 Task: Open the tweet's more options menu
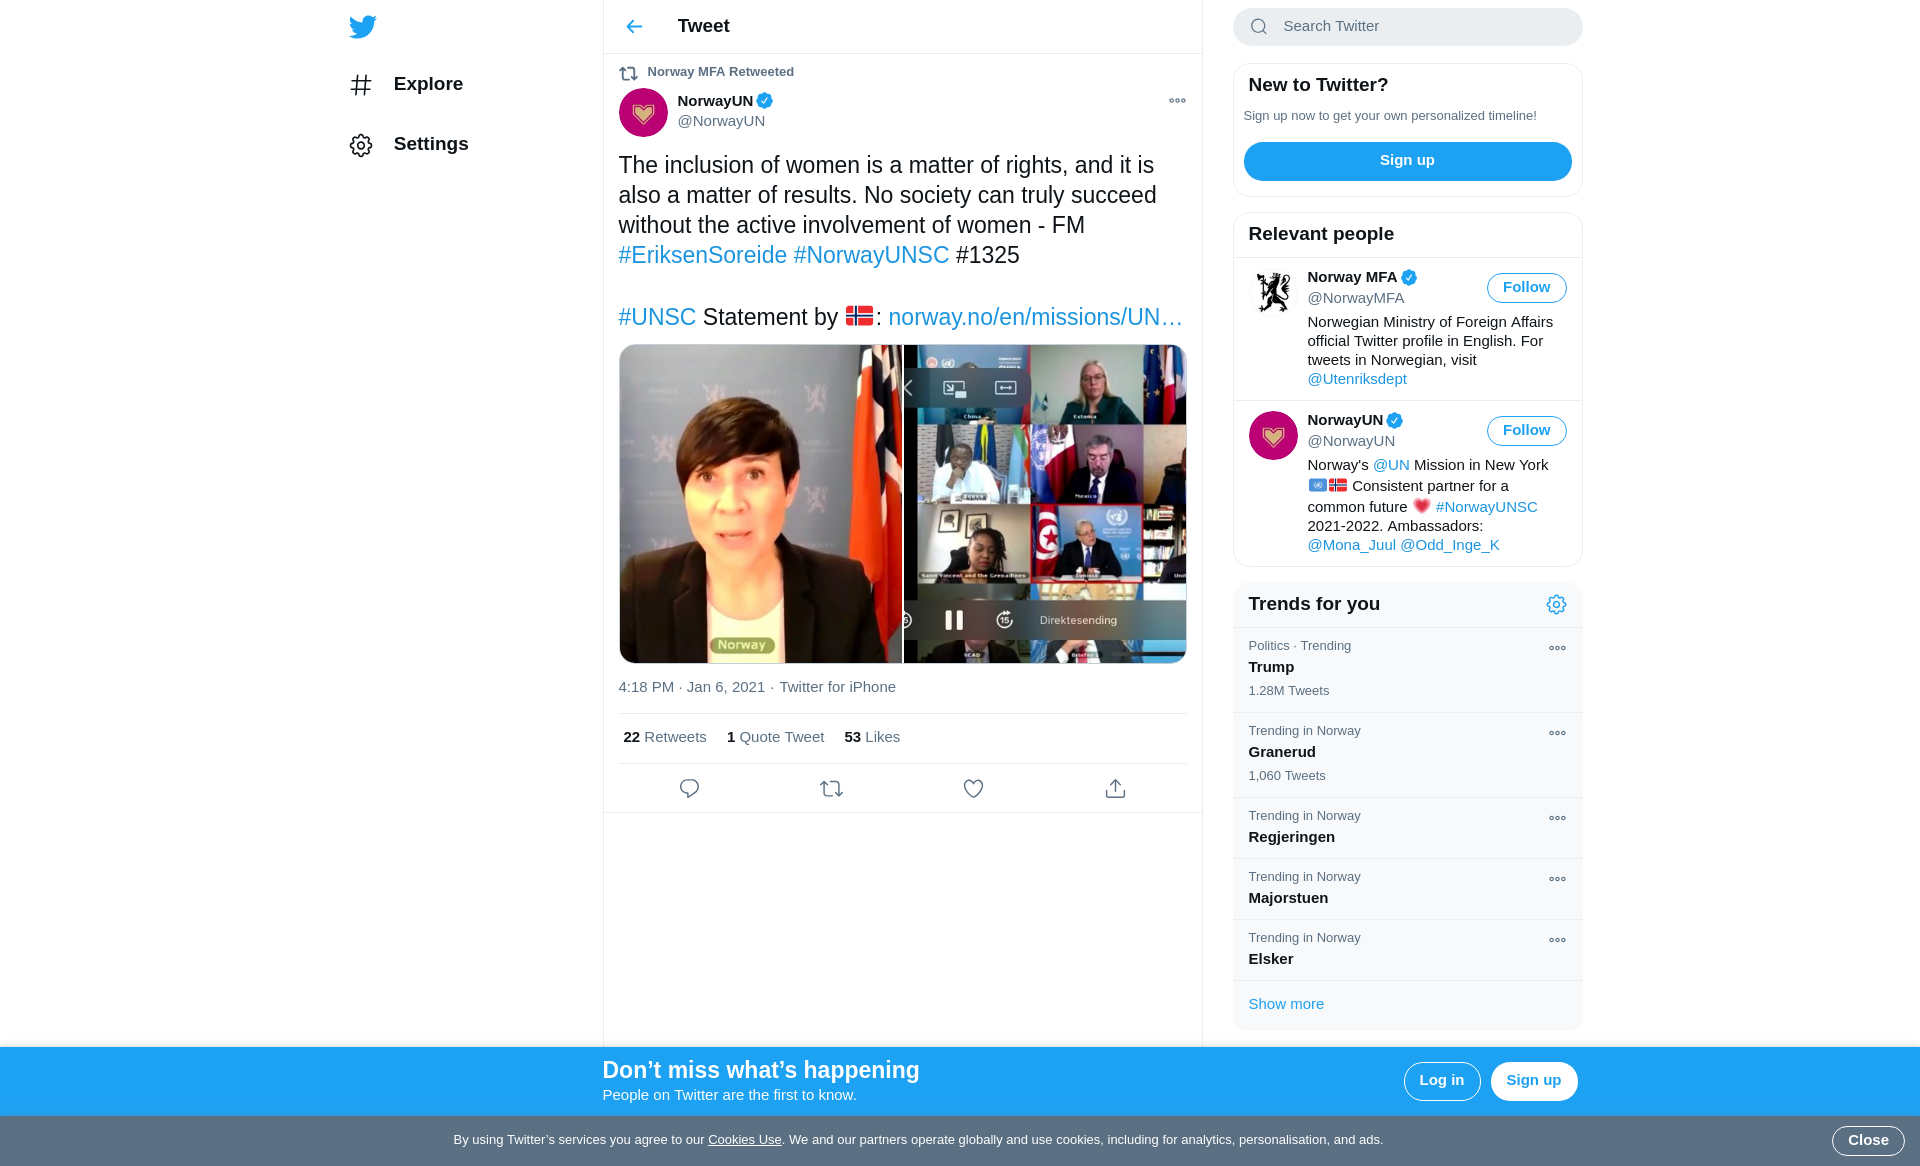[x=1177, y=101]
